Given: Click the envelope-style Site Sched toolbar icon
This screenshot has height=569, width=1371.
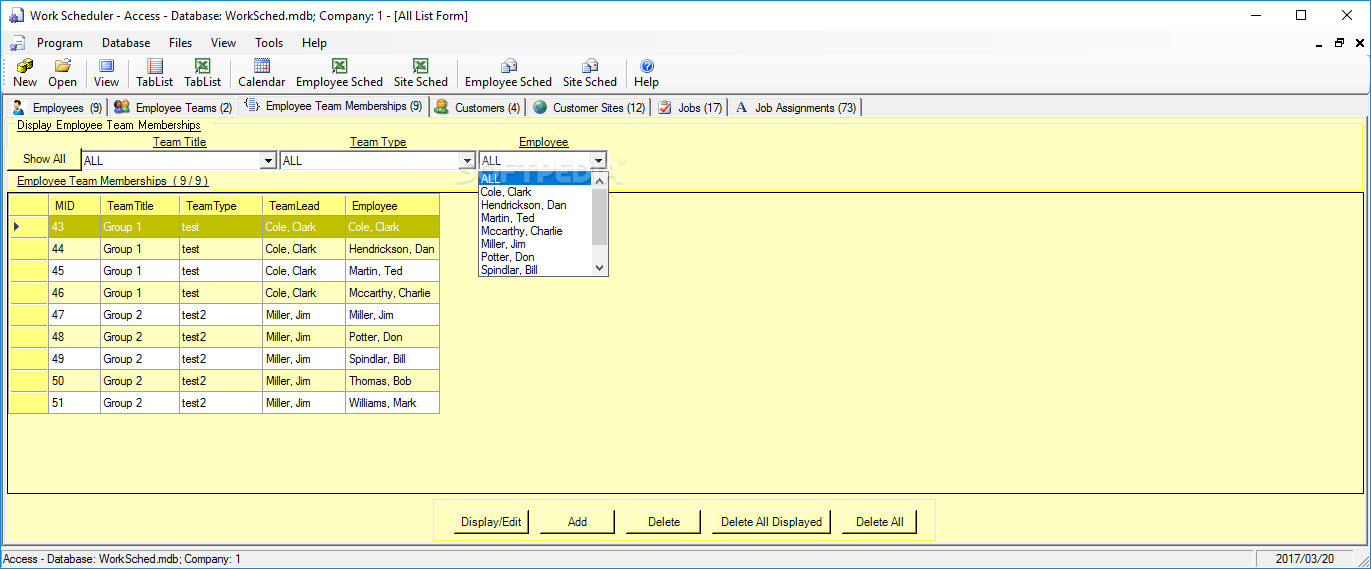Looking at the screenshot, I should tap(589, 73).
